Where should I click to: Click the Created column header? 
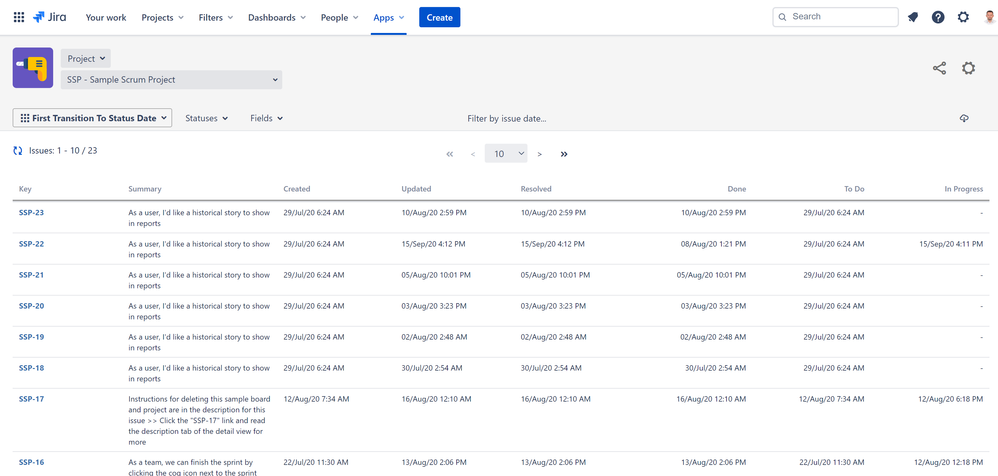tap(297, 189)
